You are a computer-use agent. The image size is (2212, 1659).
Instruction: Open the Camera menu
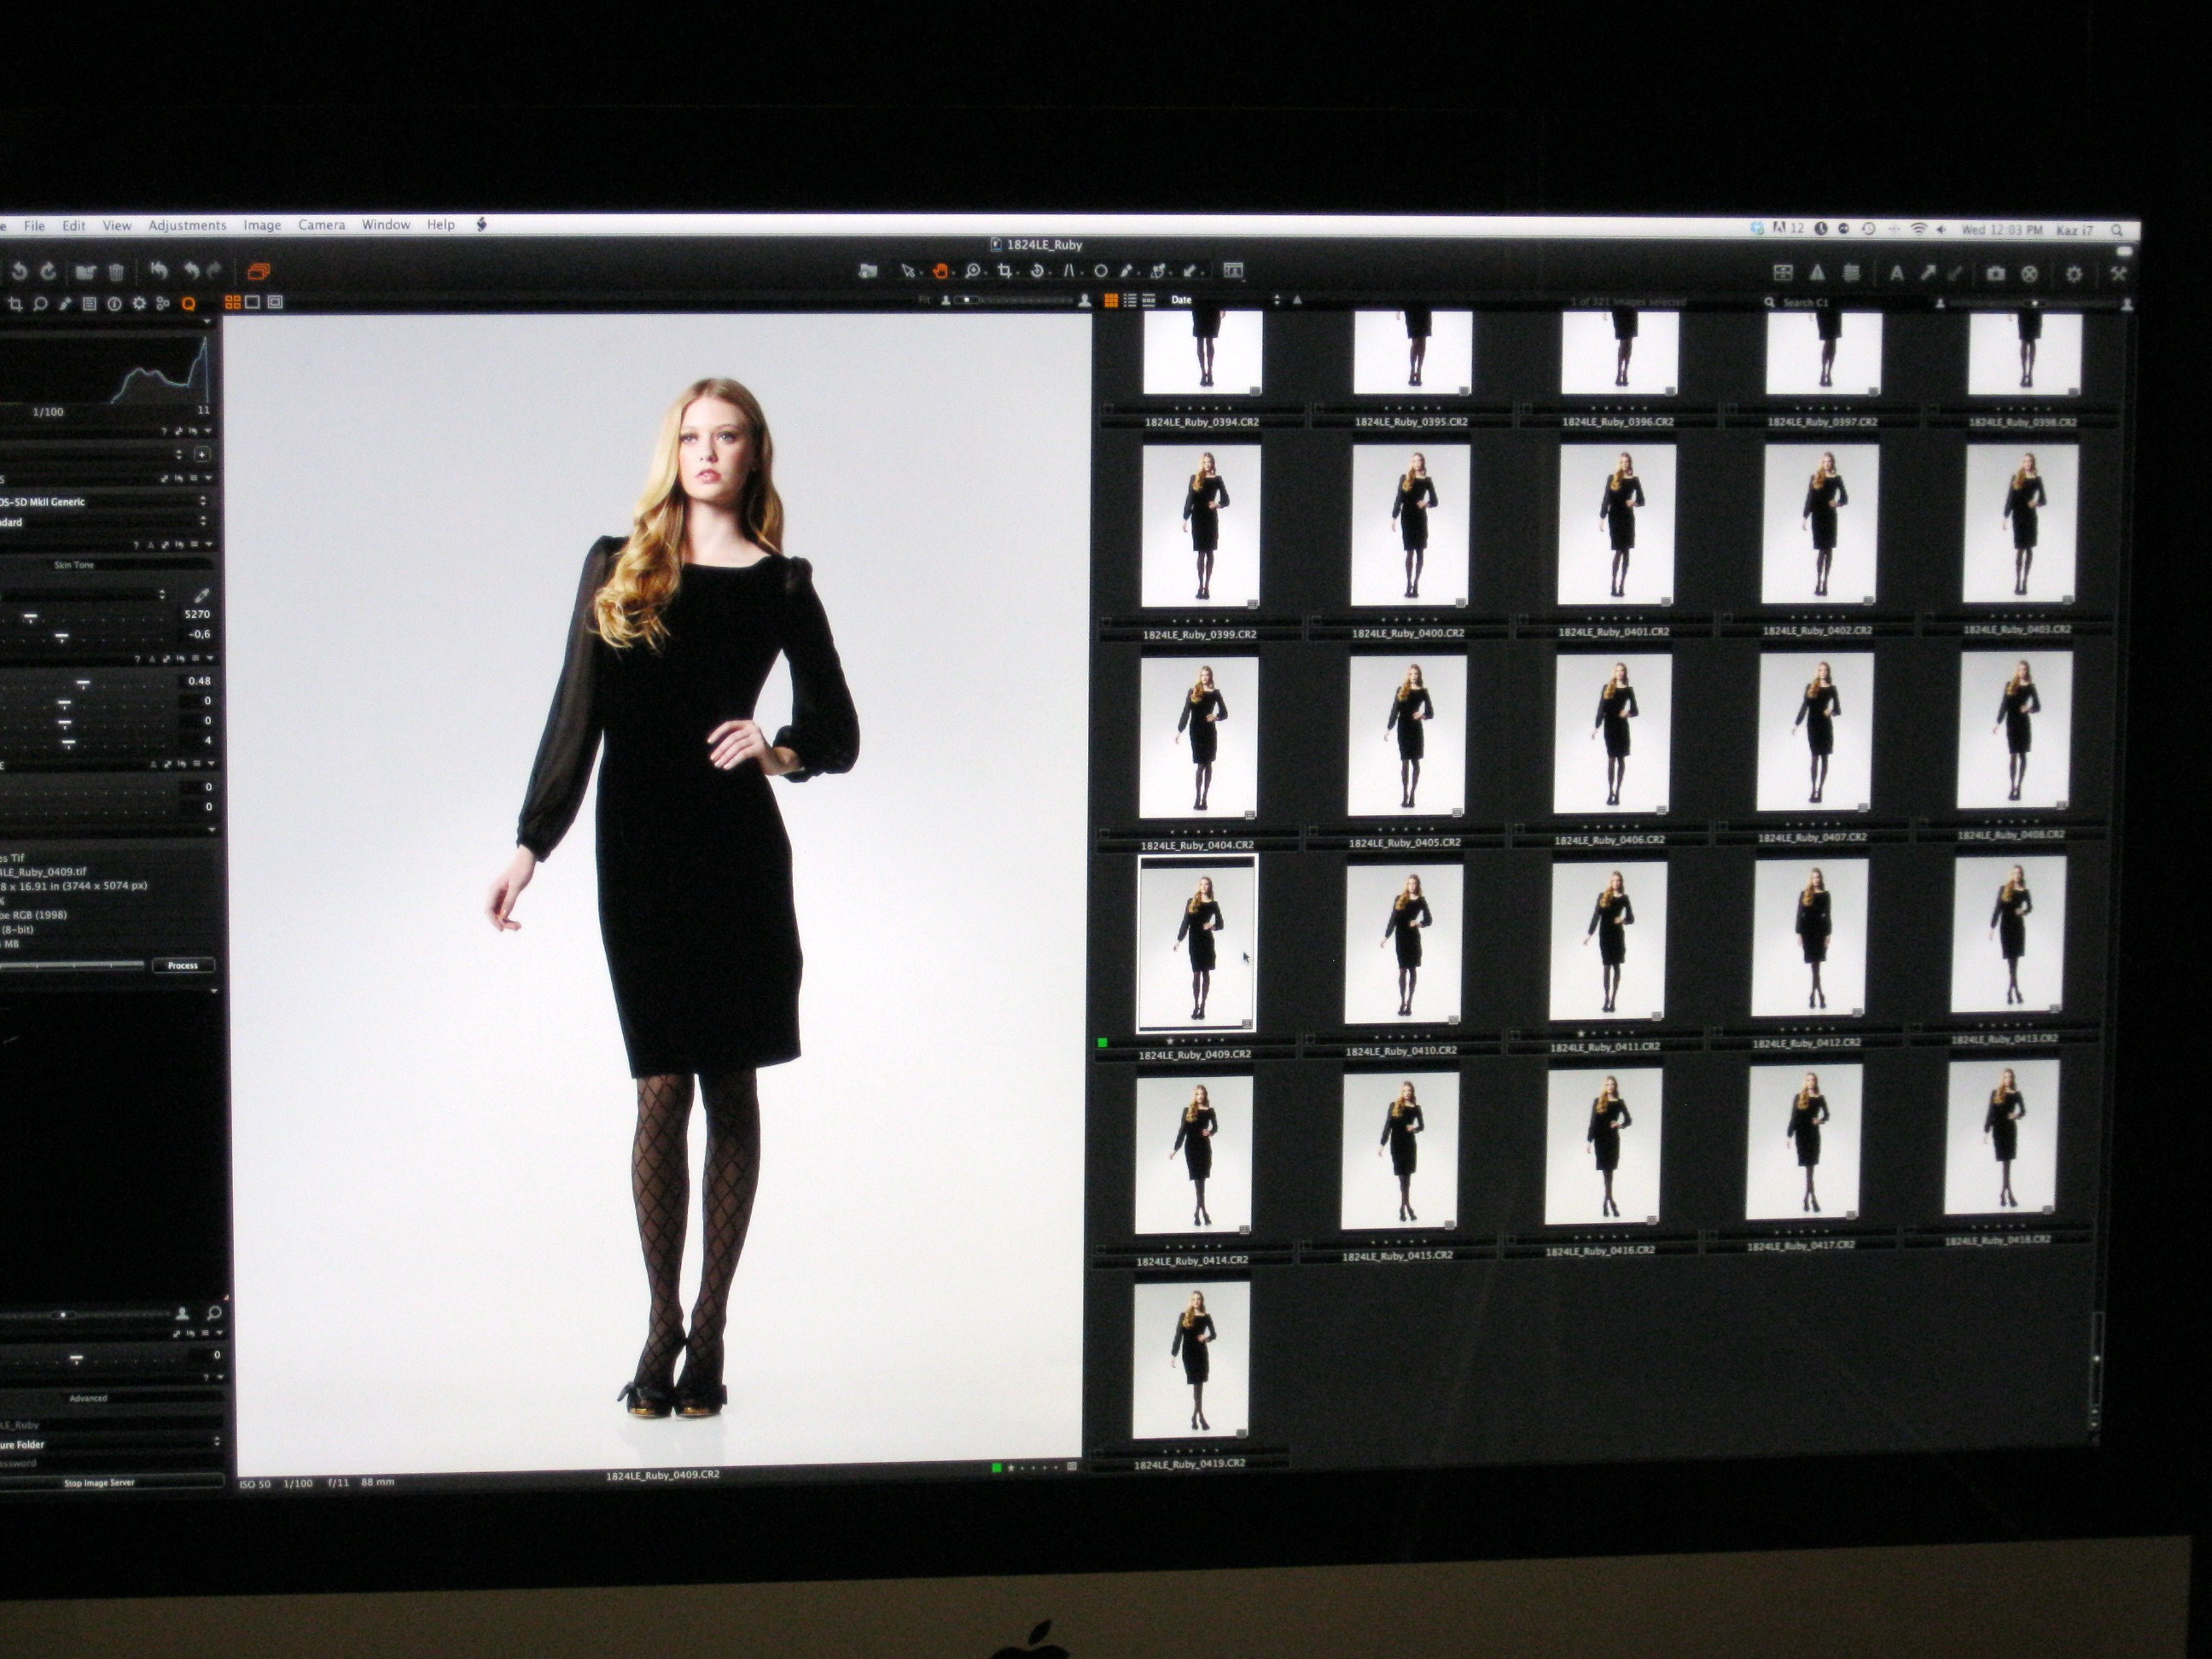pos(321,225)
